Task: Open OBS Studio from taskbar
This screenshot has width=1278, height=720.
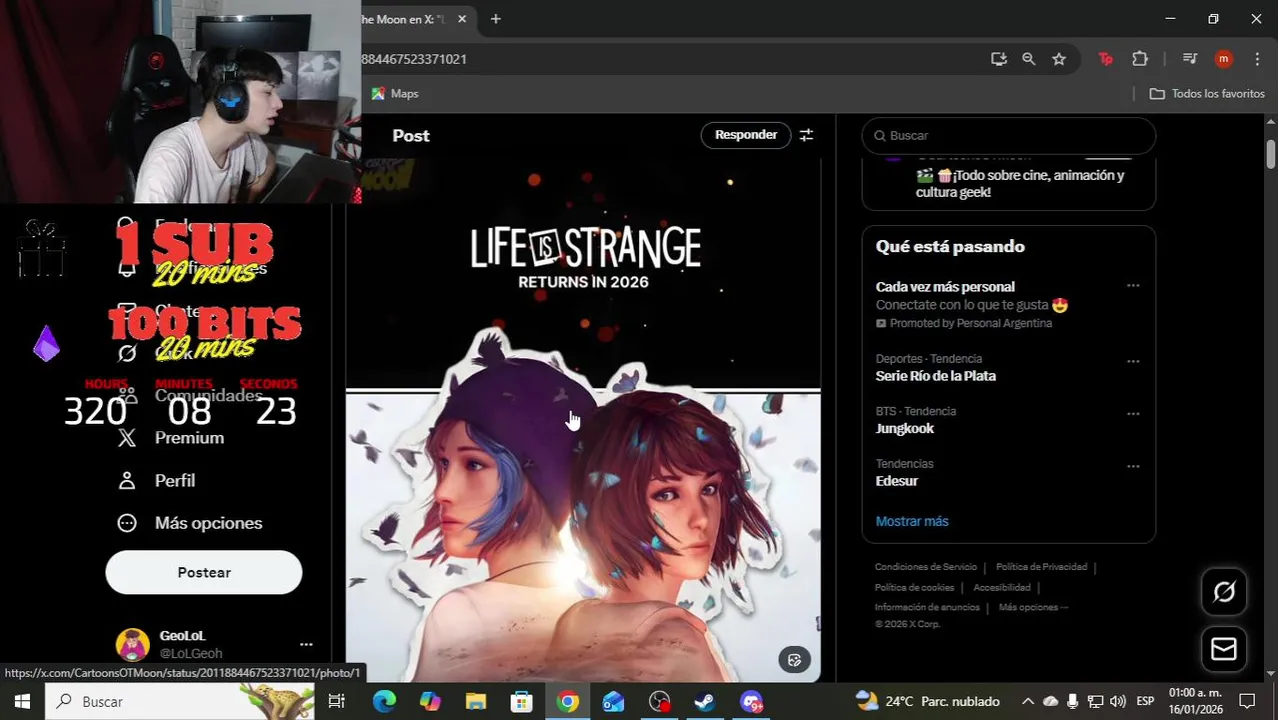Action: pyautogui.click(x=659, y=701)
